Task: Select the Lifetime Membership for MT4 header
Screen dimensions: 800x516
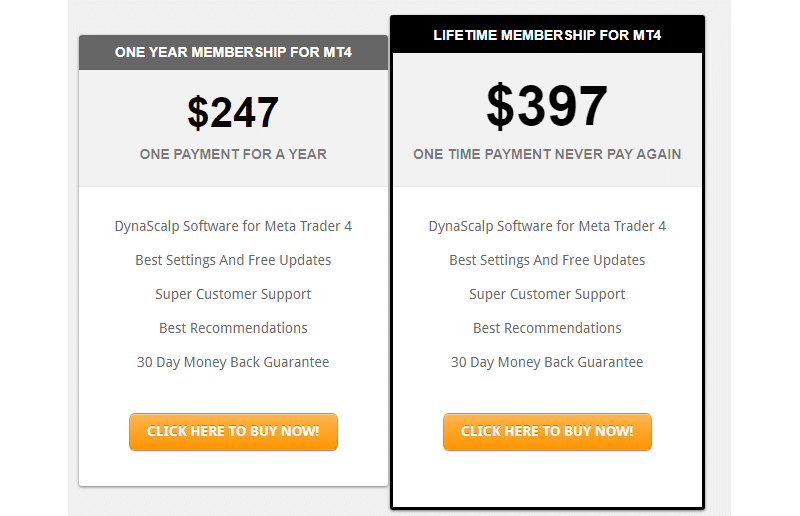Action: point(547,35)
